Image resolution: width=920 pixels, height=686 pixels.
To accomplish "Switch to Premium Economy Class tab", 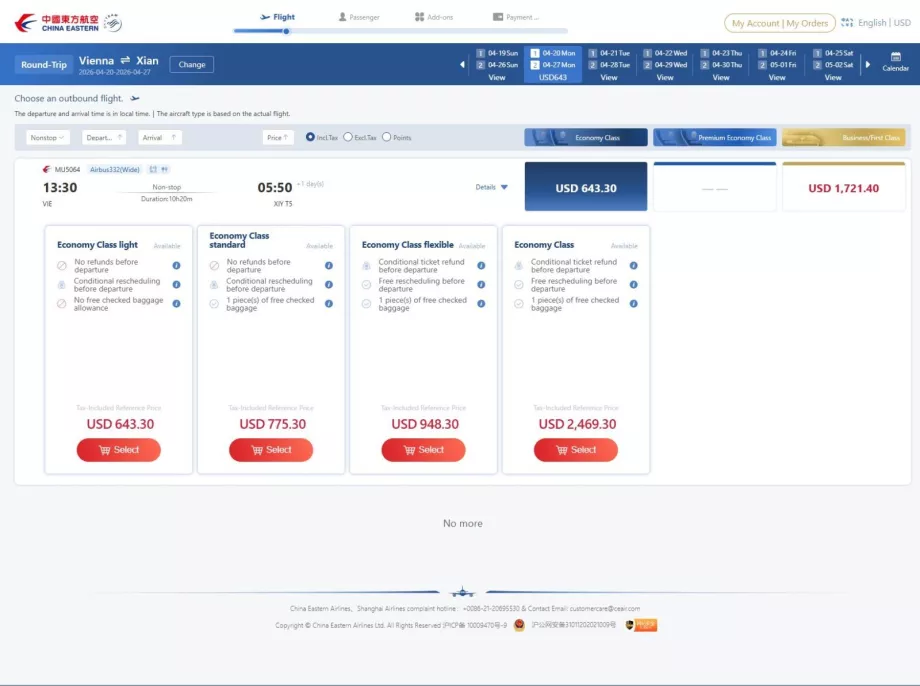I will (714, 138).
